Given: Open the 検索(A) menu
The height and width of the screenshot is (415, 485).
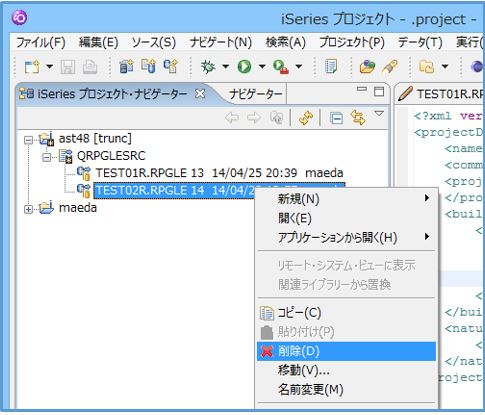Looking at the screenshot, I should (x=286, y=42).
